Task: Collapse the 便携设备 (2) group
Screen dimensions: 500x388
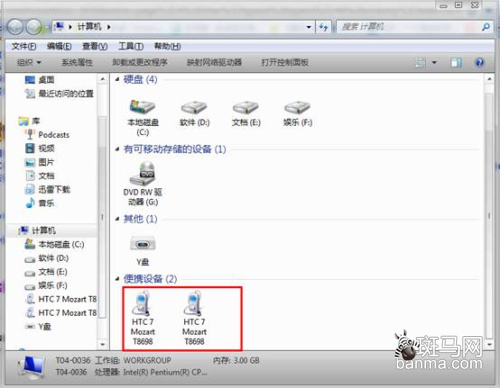Action: 117,279
